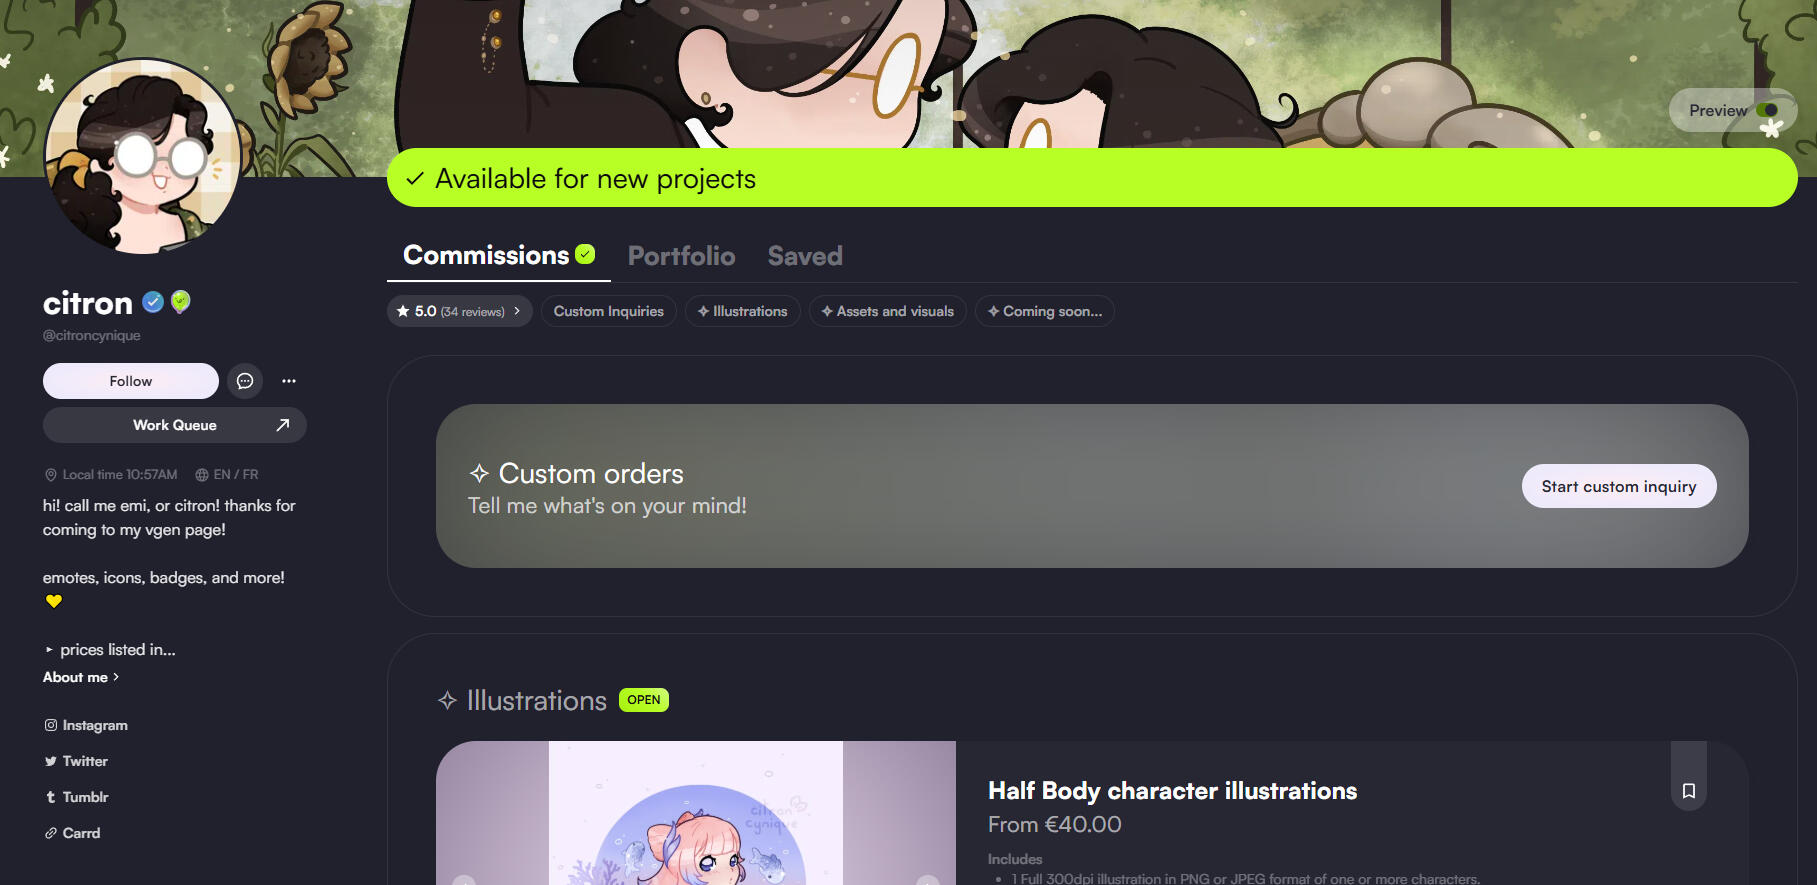
Task: Jump to the Assets and visuals category chip
Action: tap(888, 311)
